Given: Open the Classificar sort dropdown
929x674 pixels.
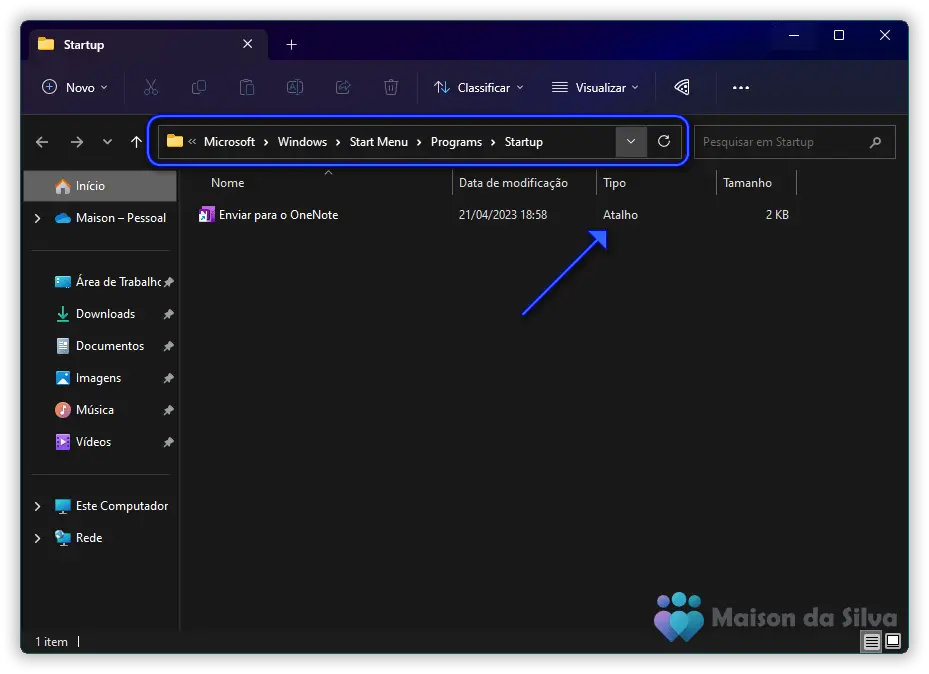Looking at the screenshot, I should pyautogui.click(x=478, y=88).
